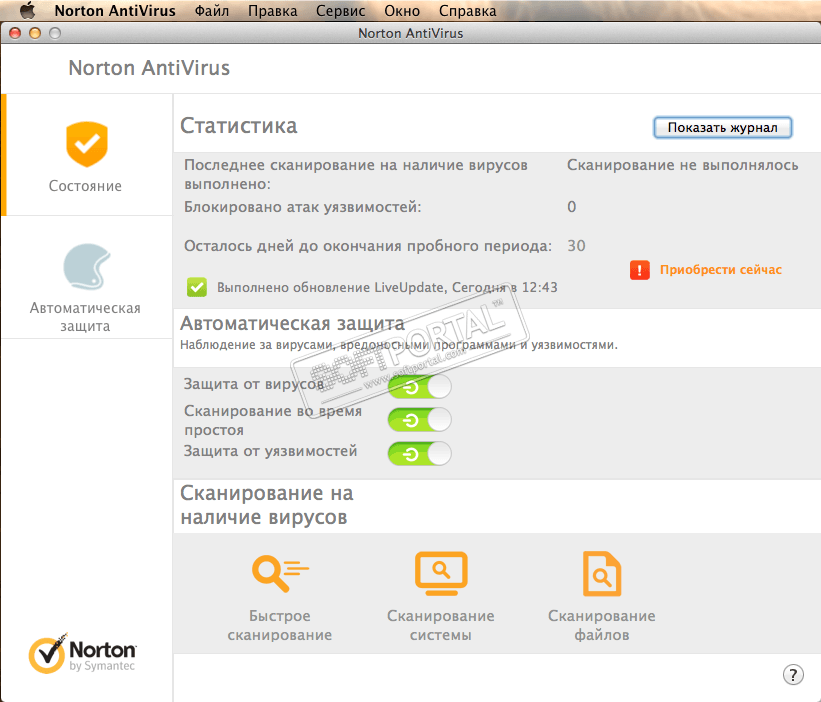Screen dimensions: 821x702
Task: Click the text 'Сканирование не выполнялось'
Action: coord(683,165)
